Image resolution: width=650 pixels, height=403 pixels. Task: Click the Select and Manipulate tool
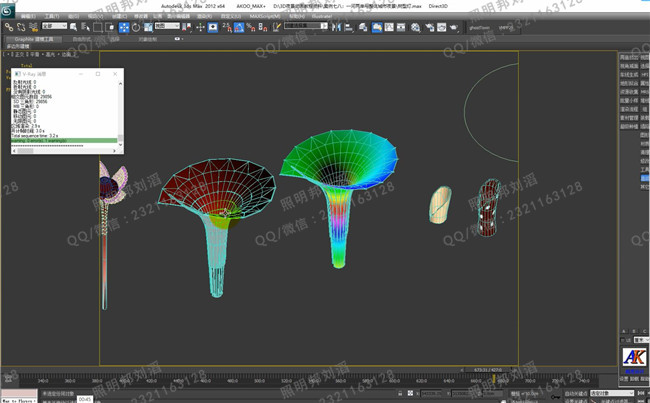coord(200,27)
